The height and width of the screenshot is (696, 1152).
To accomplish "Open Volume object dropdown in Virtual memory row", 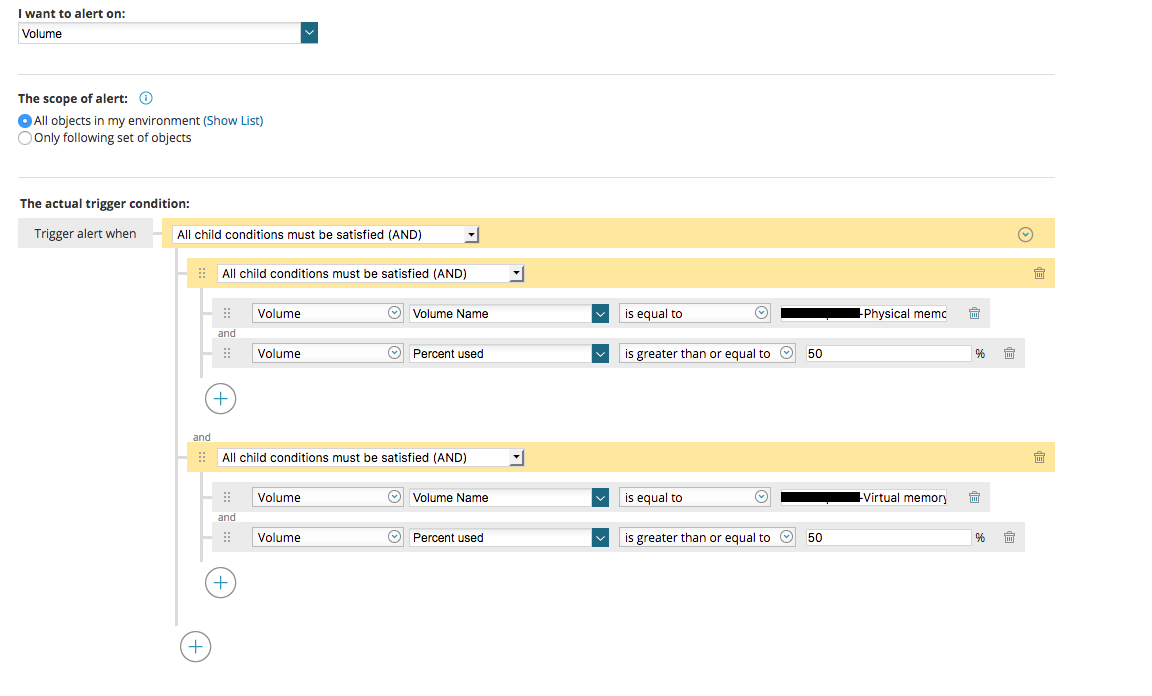I will click(328, 498).
